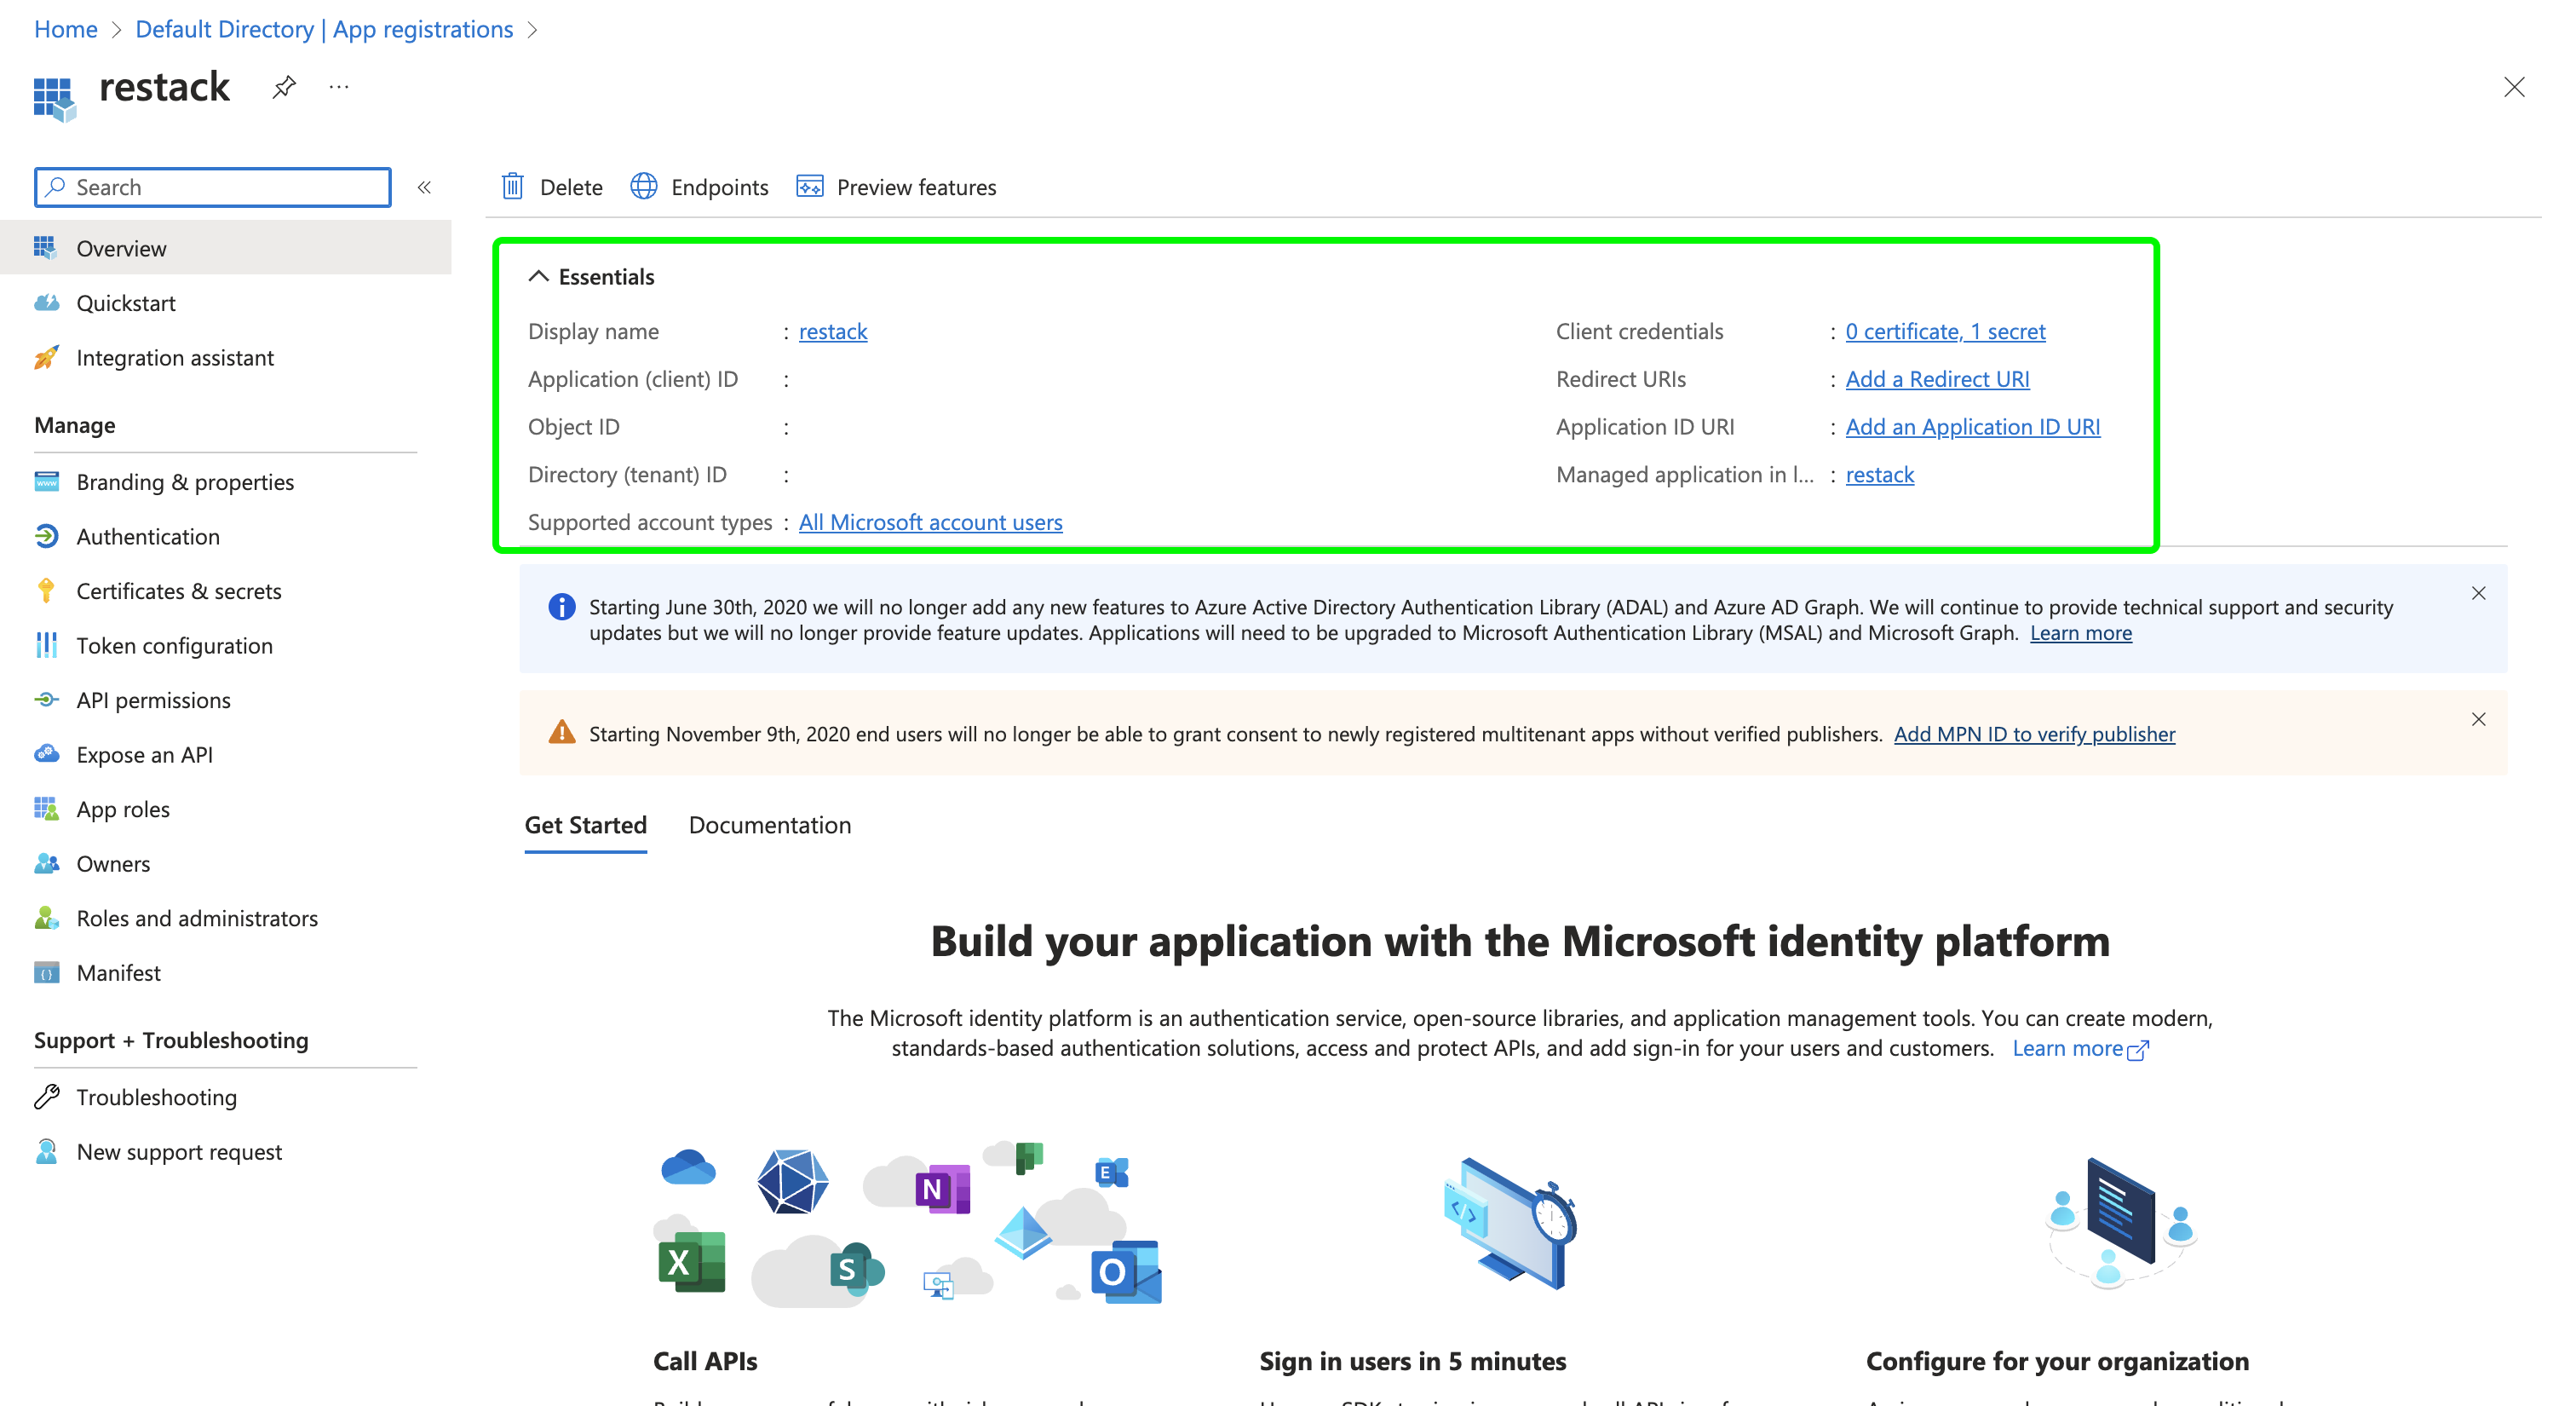Open the ellipsis more options menu
2576x1406 pixels.
coord(339,87)
